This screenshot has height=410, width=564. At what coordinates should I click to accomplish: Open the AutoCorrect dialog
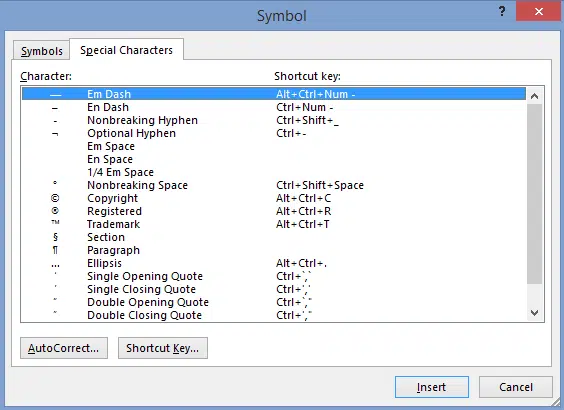[64, 348]
